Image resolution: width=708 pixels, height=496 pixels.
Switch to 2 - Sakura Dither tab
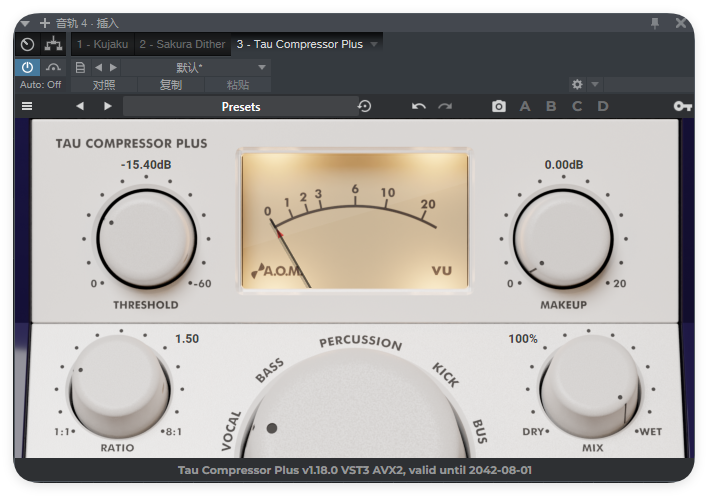pos(182,44)
